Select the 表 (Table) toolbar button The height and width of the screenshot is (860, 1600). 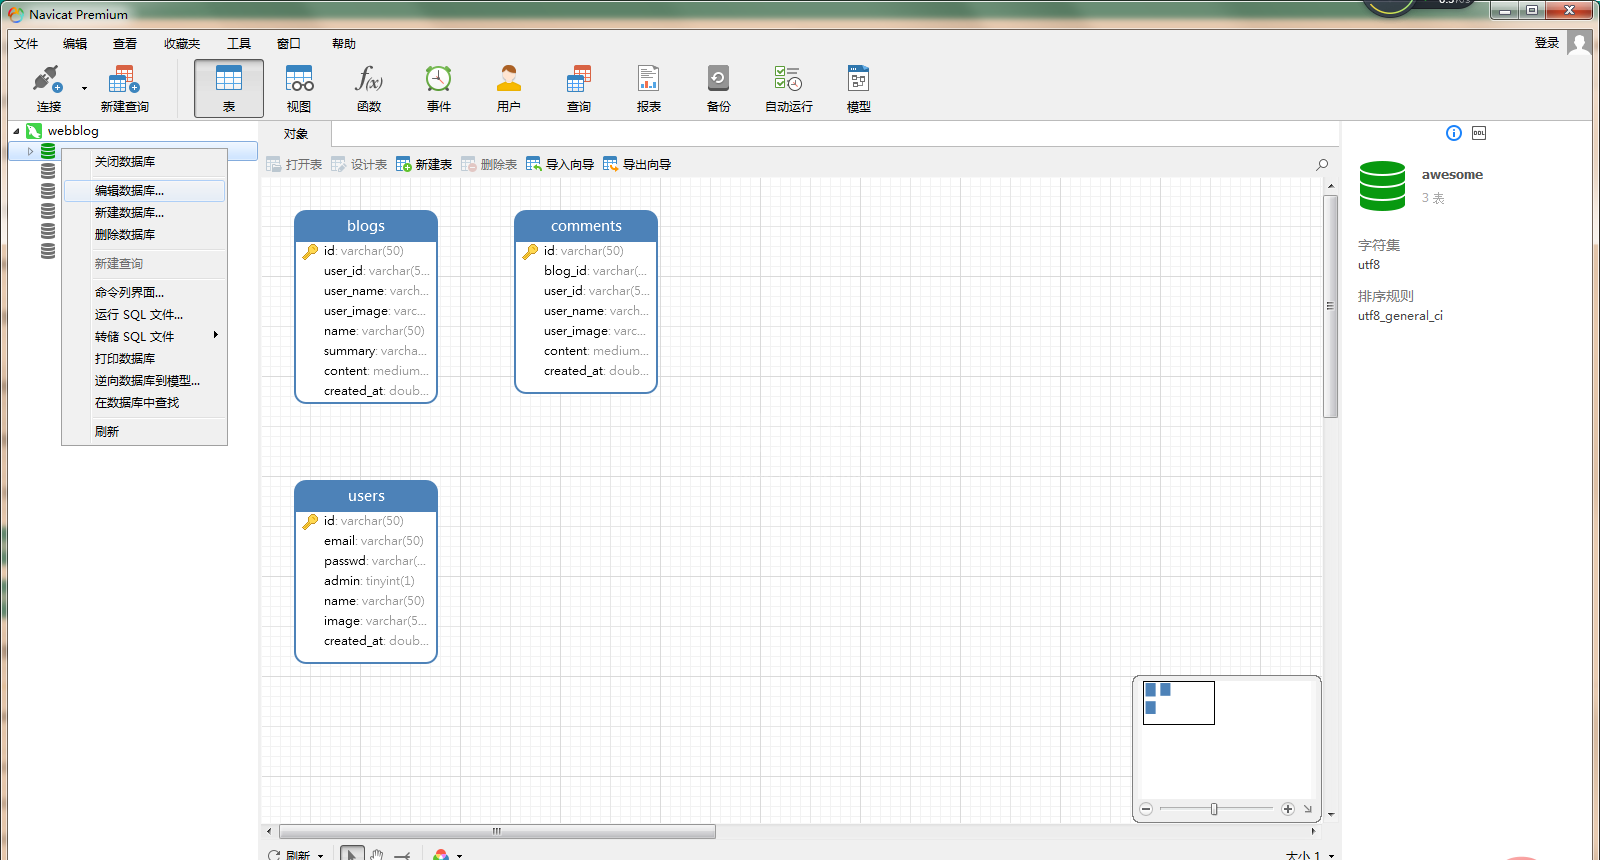tap(229, 89)
